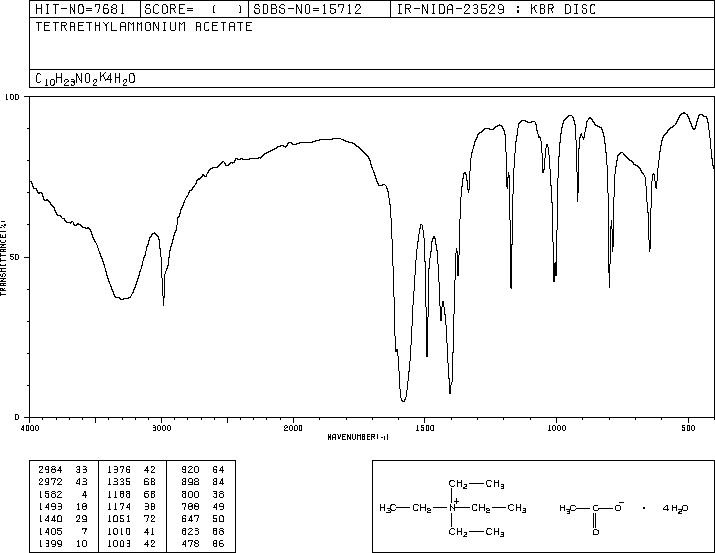Click the transmittance value 4 beside 1582
The width and height of the screenshot is (715, 553).
click(x=84, y=494)
